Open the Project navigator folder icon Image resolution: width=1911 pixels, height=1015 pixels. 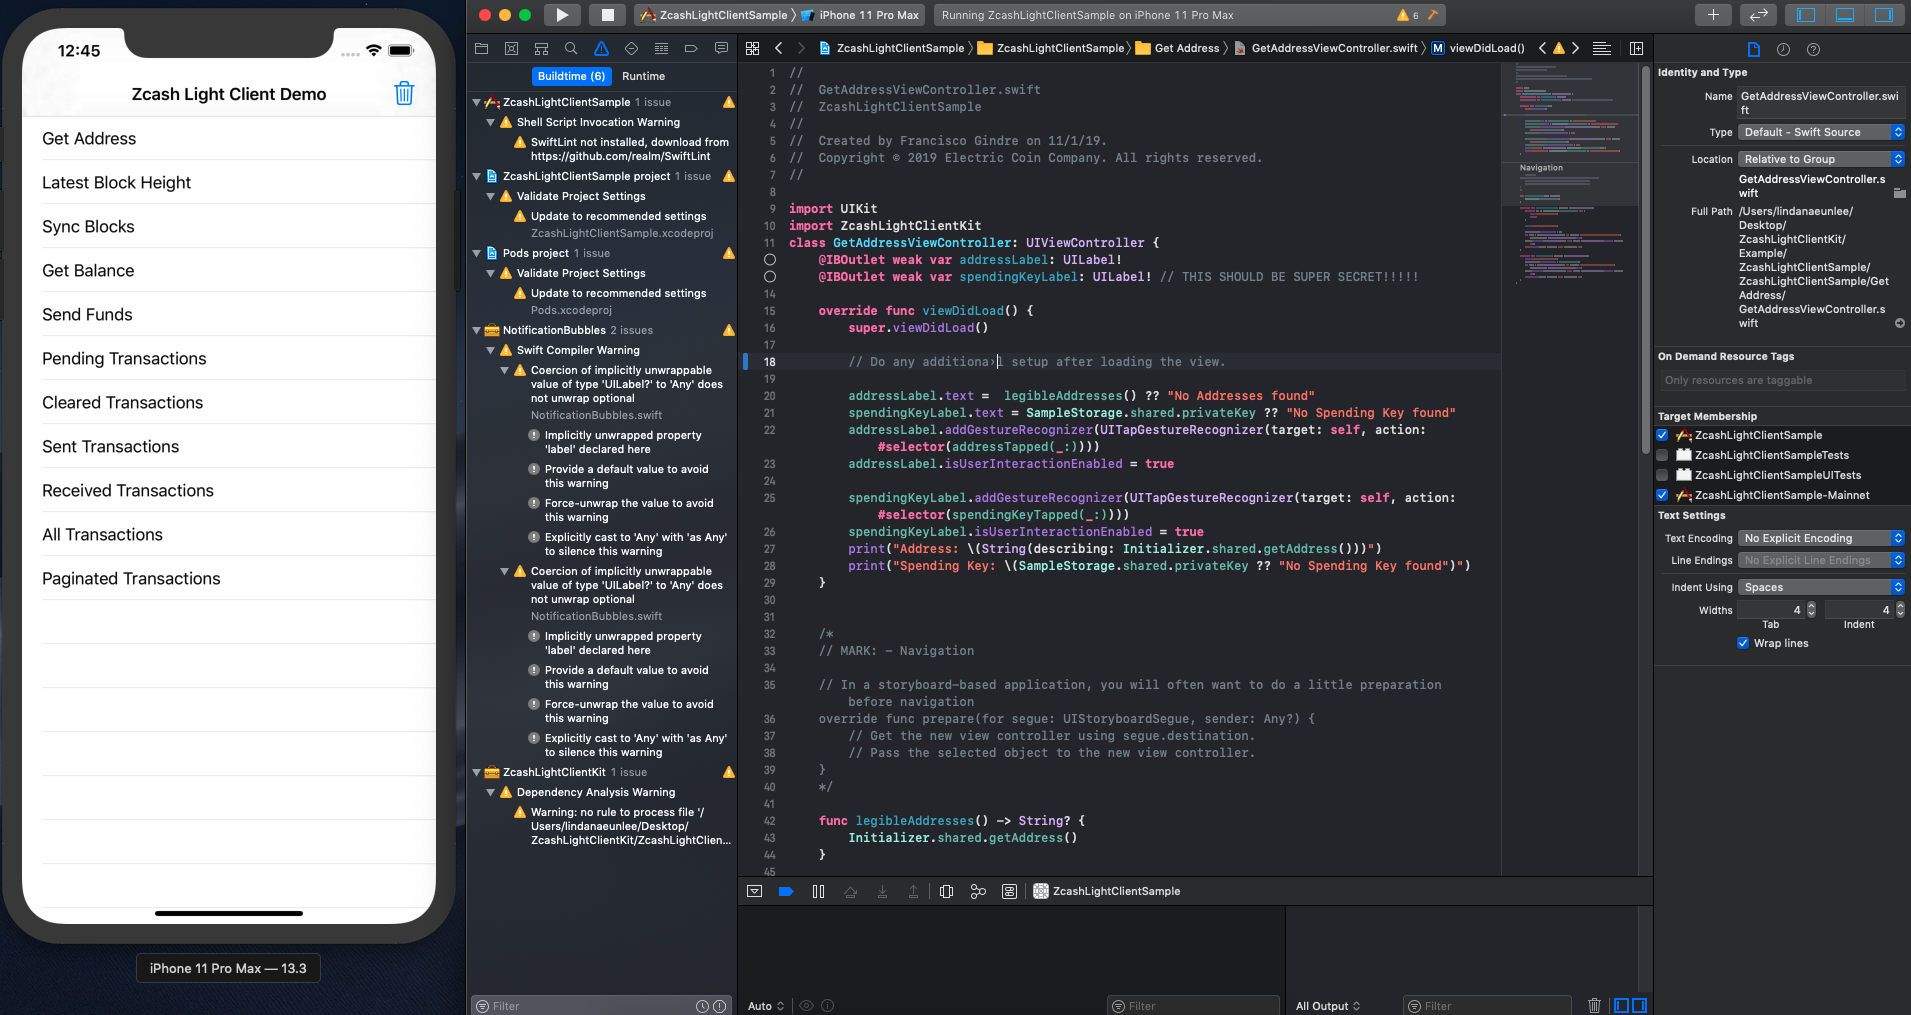(x=481, y=48)
